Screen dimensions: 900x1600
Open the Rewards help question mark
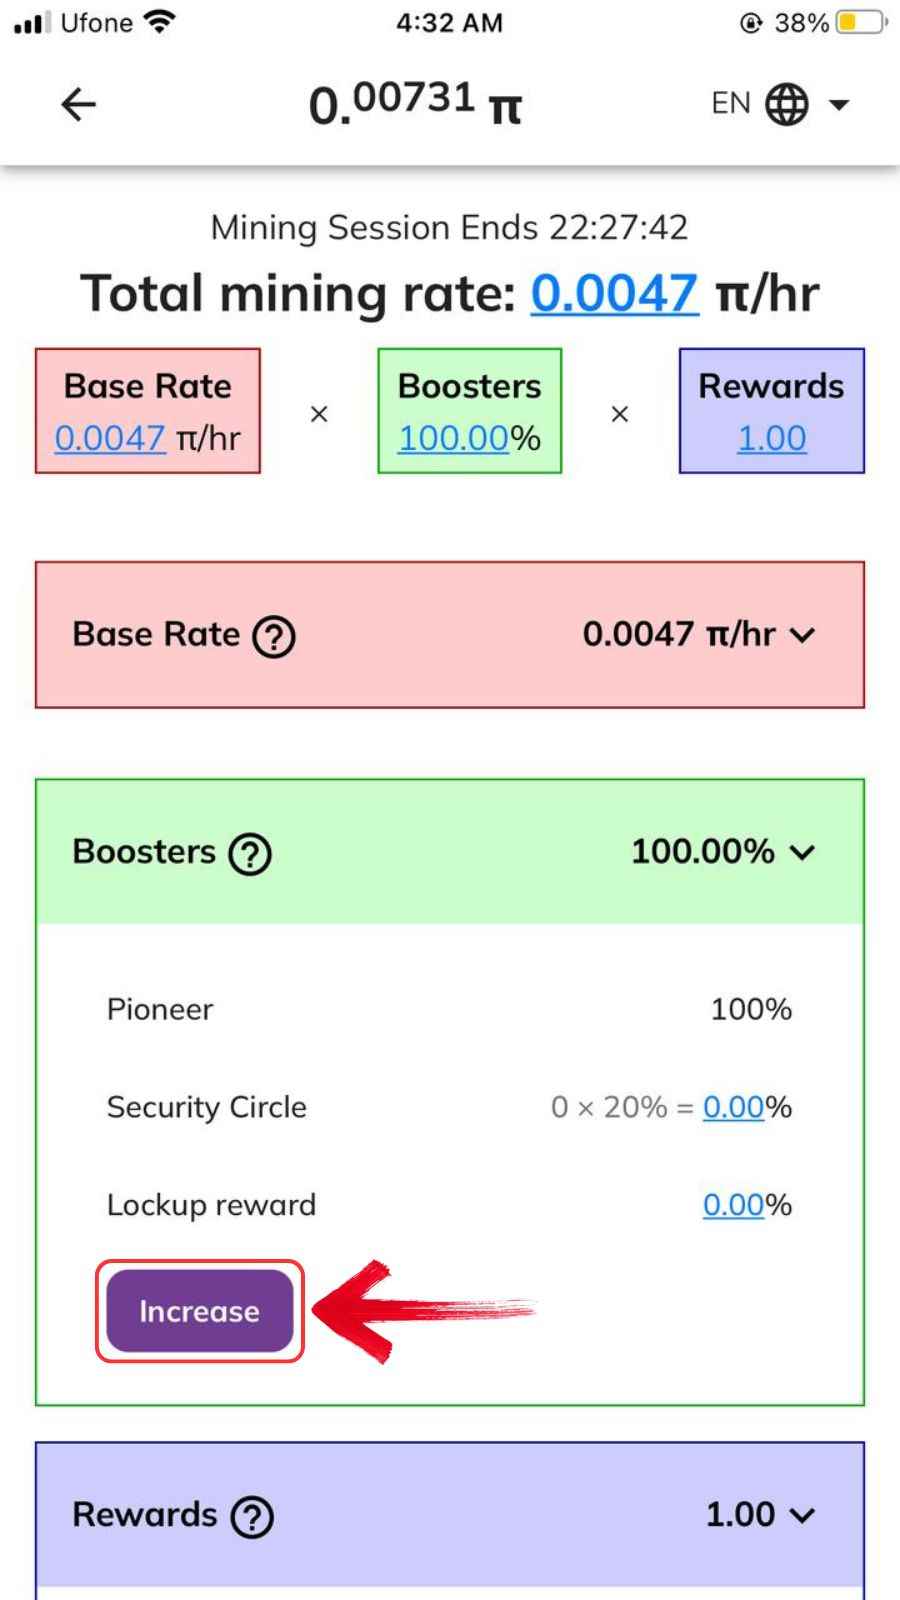(252, 1517)
